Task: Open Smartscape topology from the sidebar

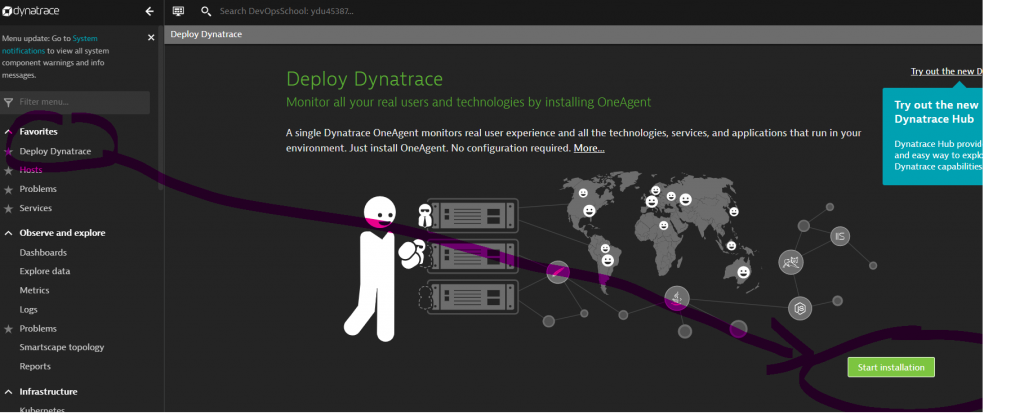Action: 62,347
